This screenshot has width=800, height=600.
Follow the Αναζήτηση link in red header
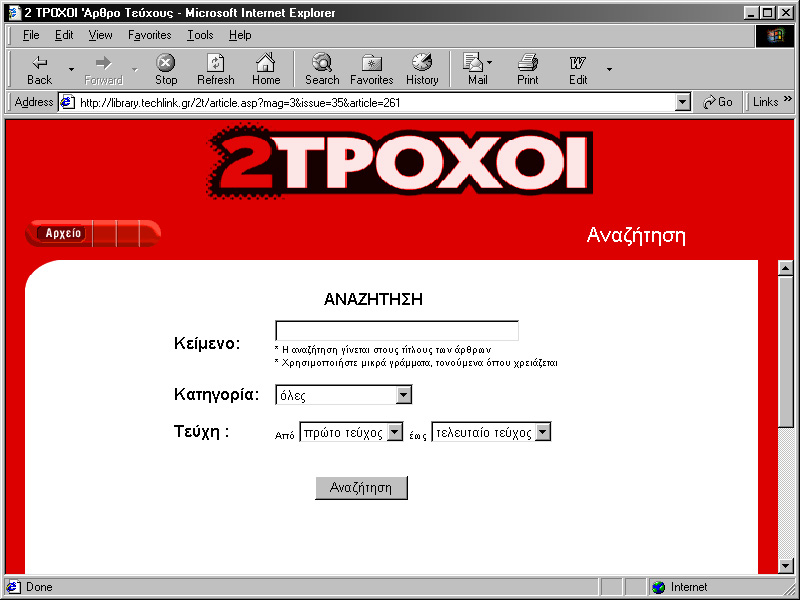coord(636,235)
